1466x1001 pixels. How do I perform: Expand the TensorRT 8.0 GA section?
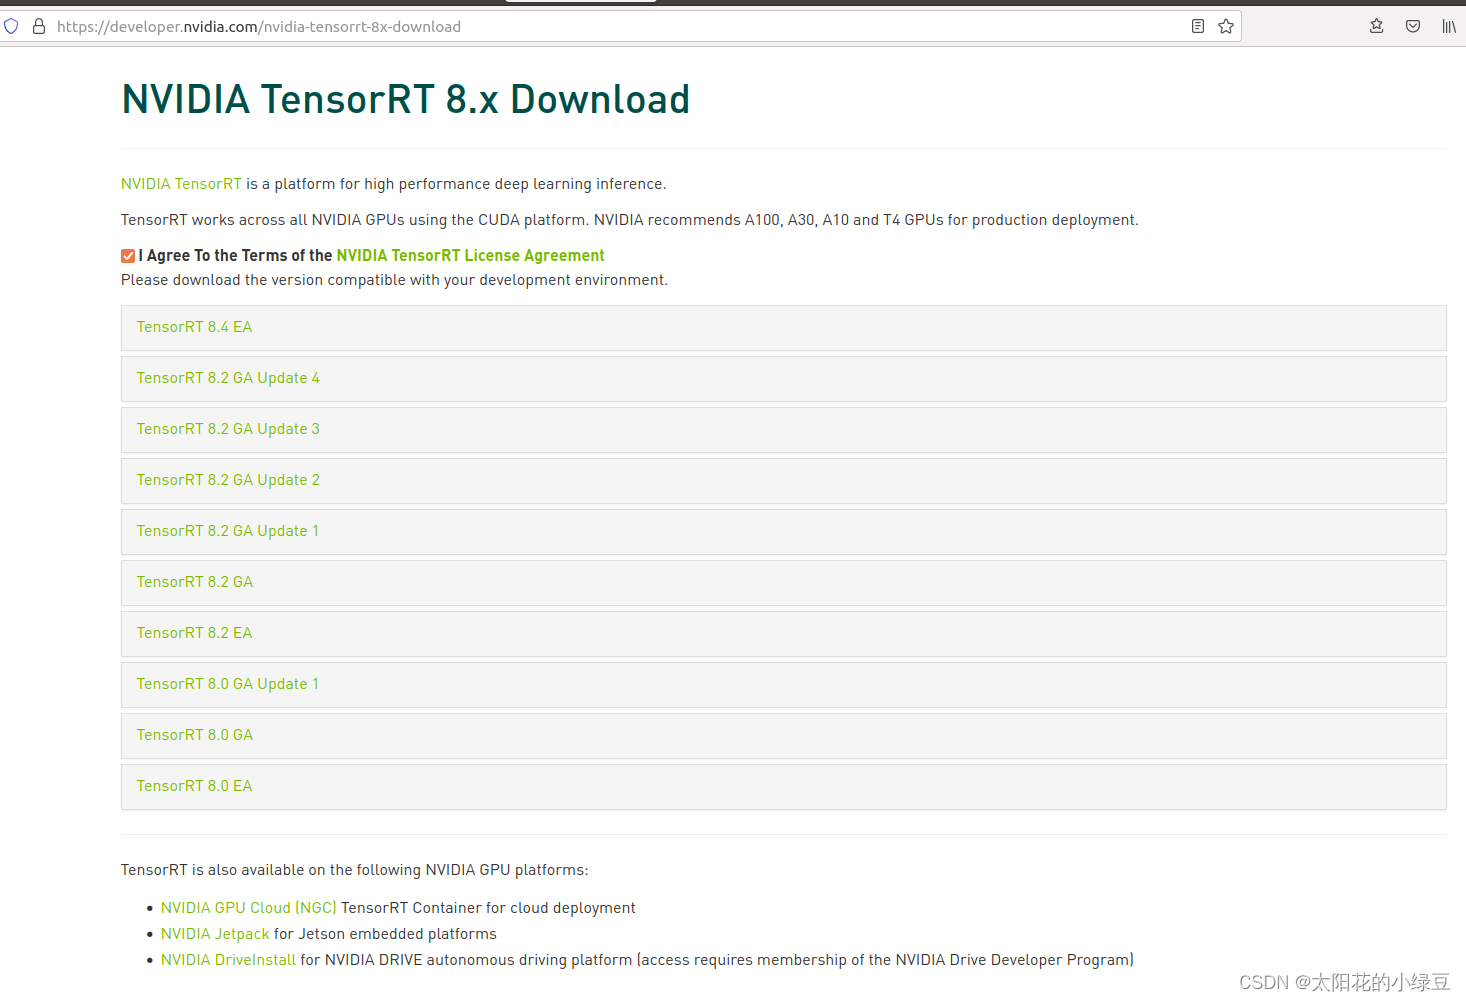click(x=784, y=736)
